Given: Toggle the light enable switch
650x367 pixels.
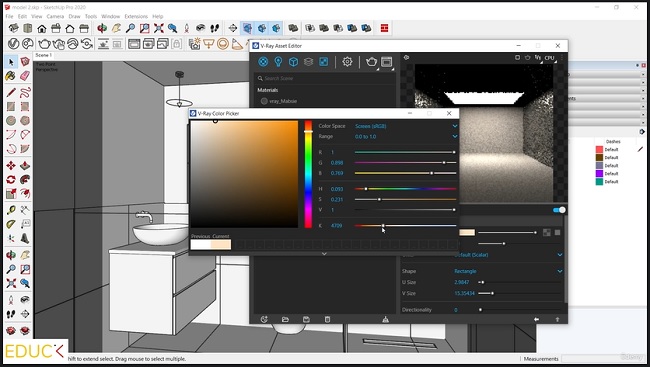Looking at the screenshot, I should (x=559, y=210).
